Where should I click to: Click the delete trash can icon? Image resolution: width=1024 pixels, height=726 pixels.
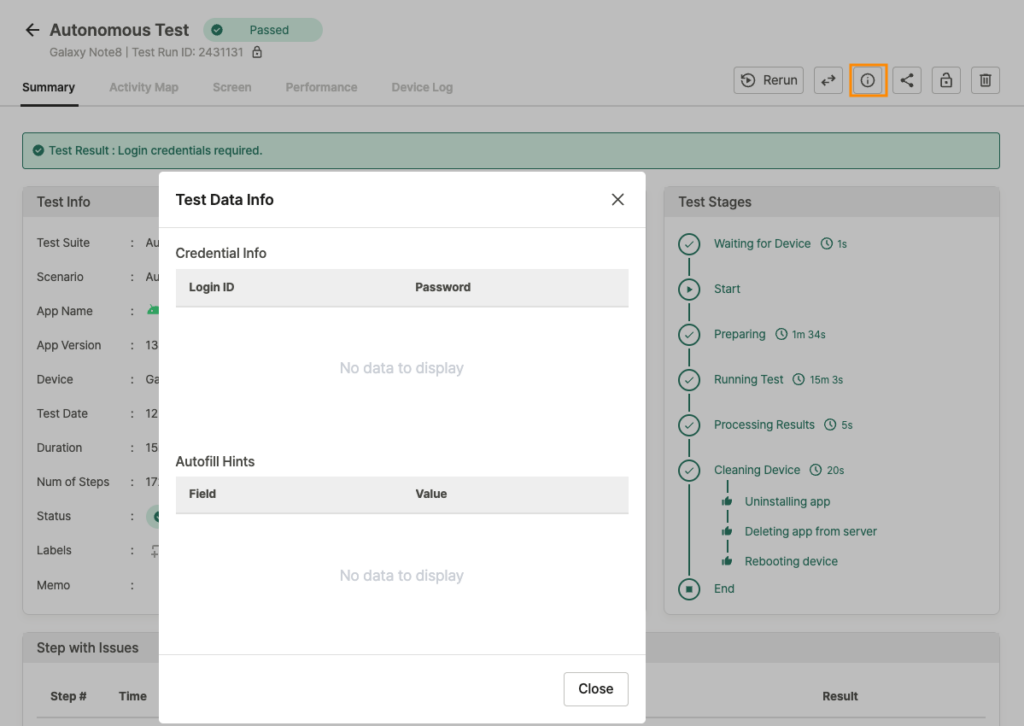pyautogui.click(x=985, y=80)
